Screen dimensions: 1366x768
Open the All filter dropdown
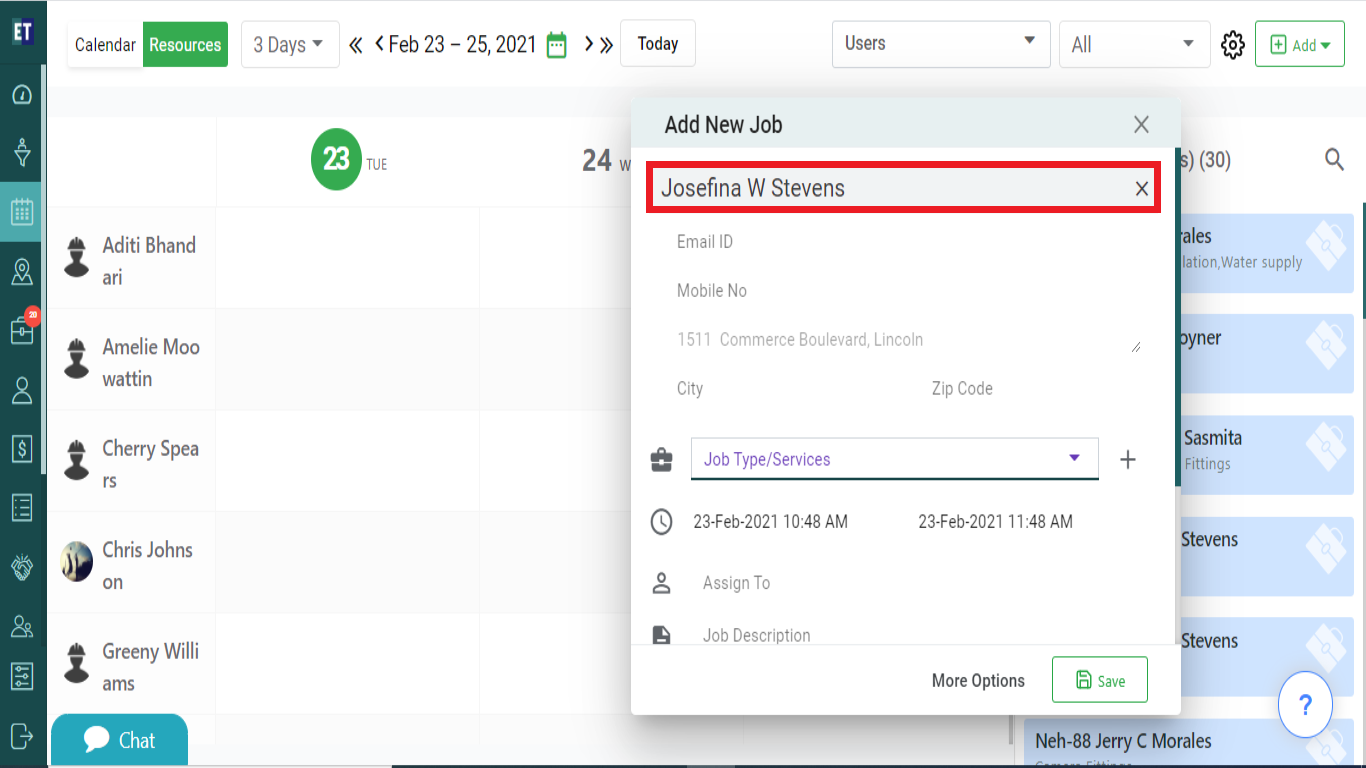1134,45
